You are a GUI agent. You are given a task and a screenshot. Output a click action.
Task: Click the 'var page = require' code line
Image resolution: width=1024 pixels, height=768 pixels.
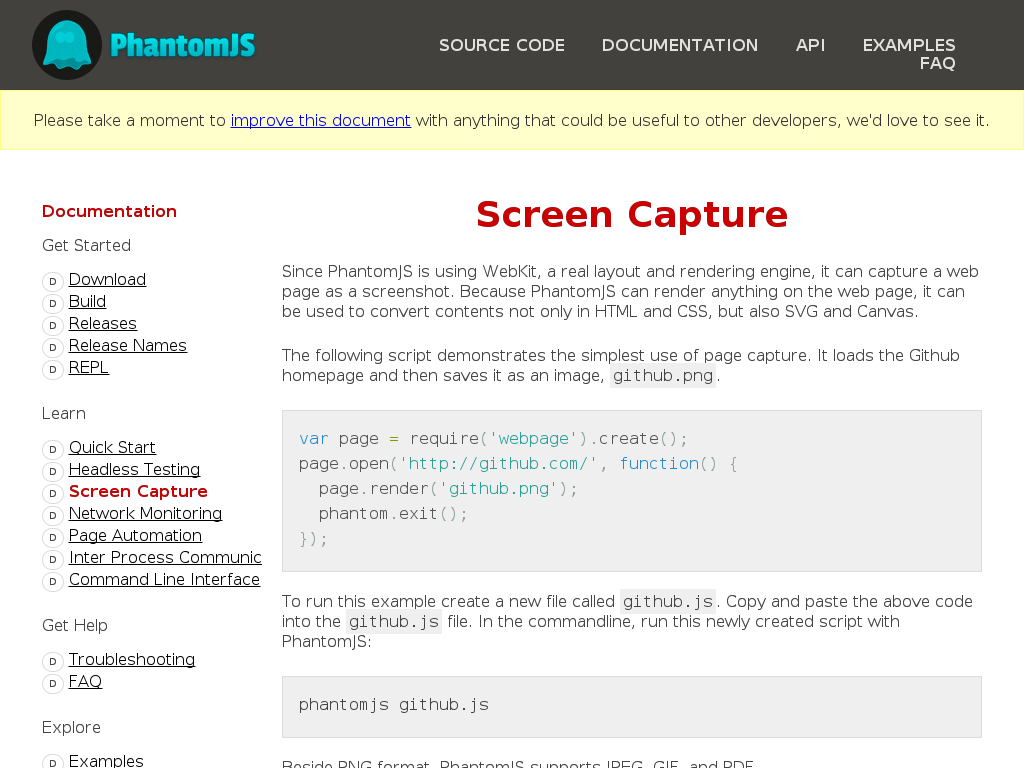(493, 439)
